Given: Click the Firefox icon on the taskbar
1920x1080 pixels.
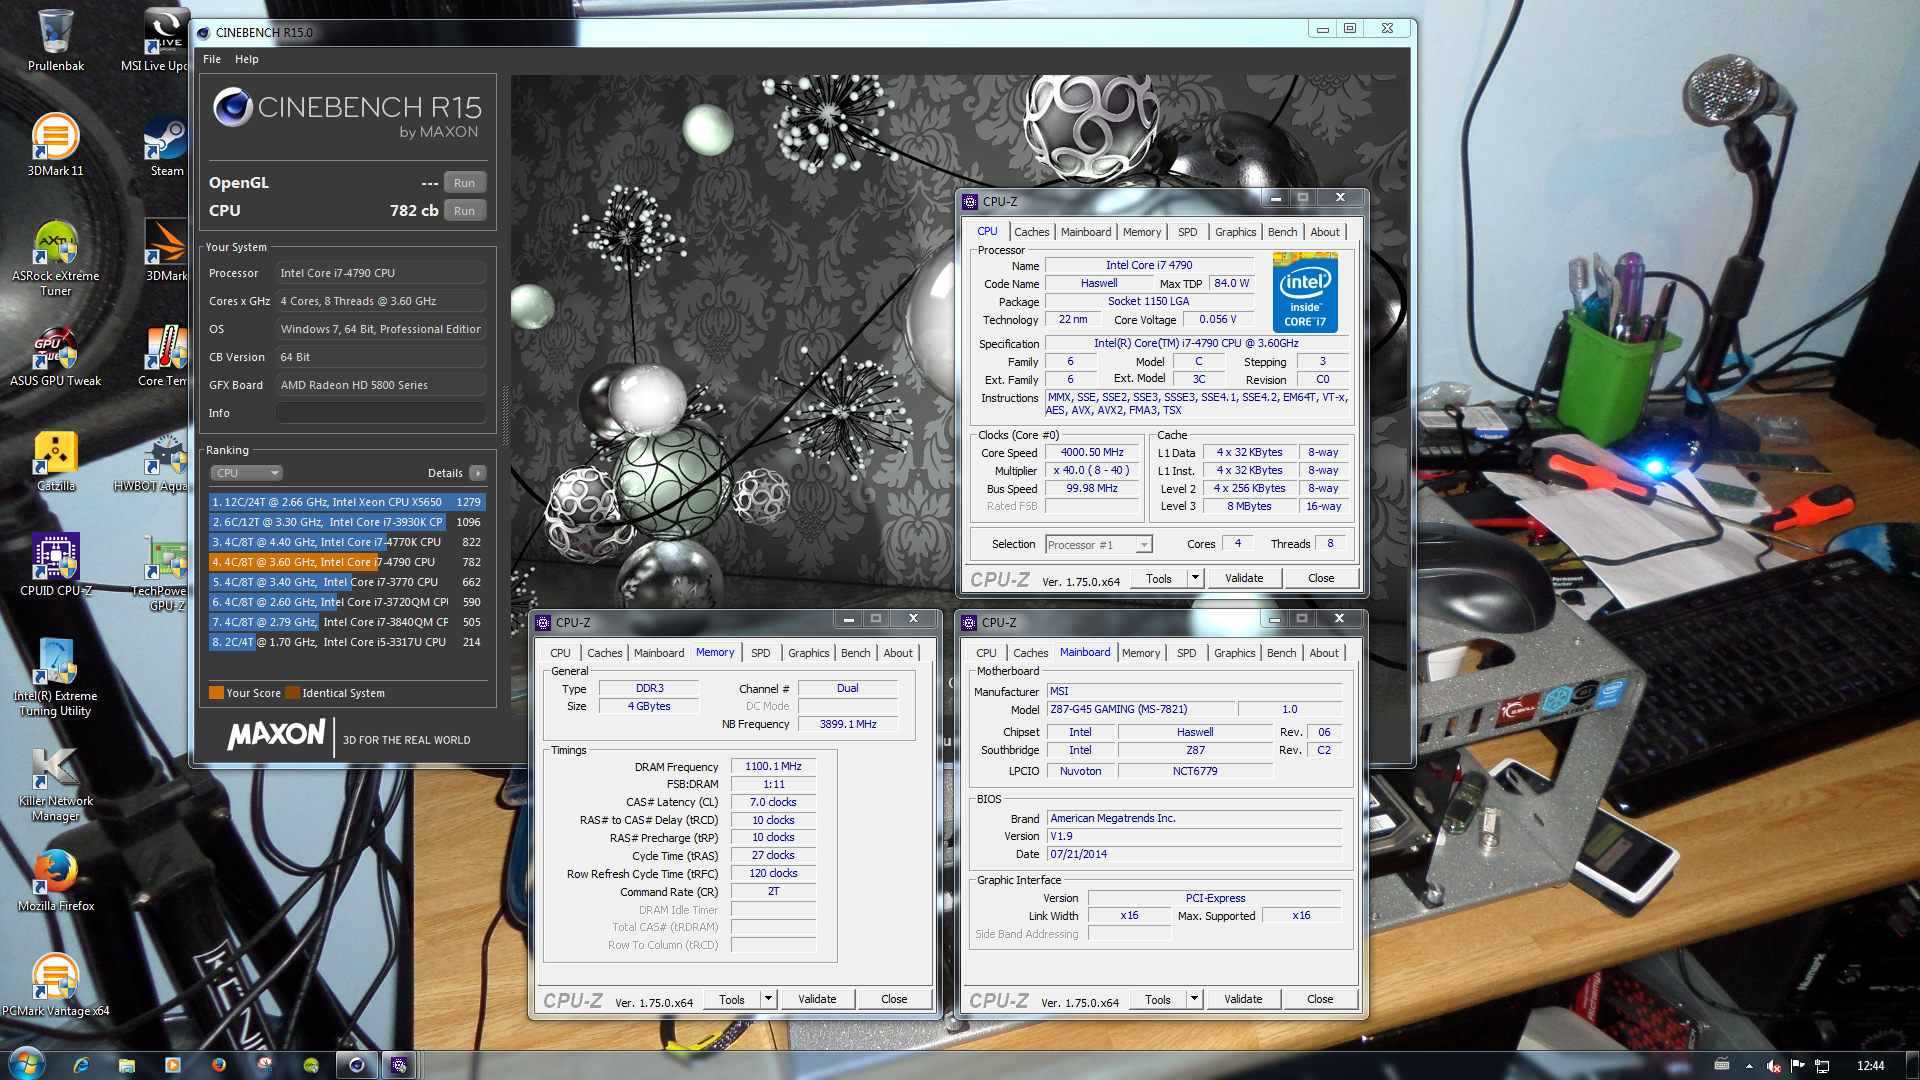Looking at the screenshot, I should [x=219, y=1065].
